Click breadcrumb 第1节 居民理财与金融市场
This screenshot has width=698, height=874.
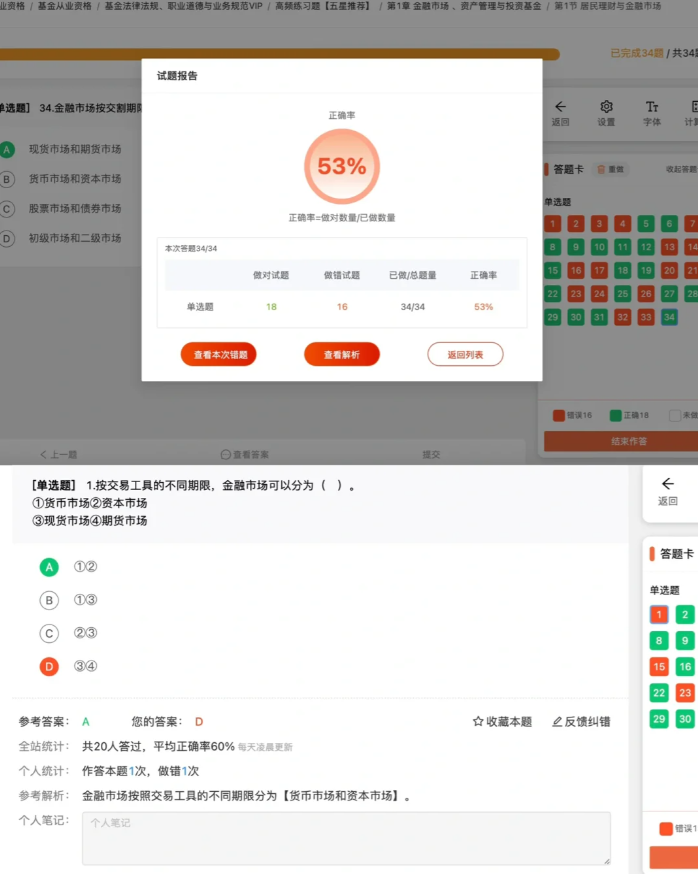coord(608,6)
